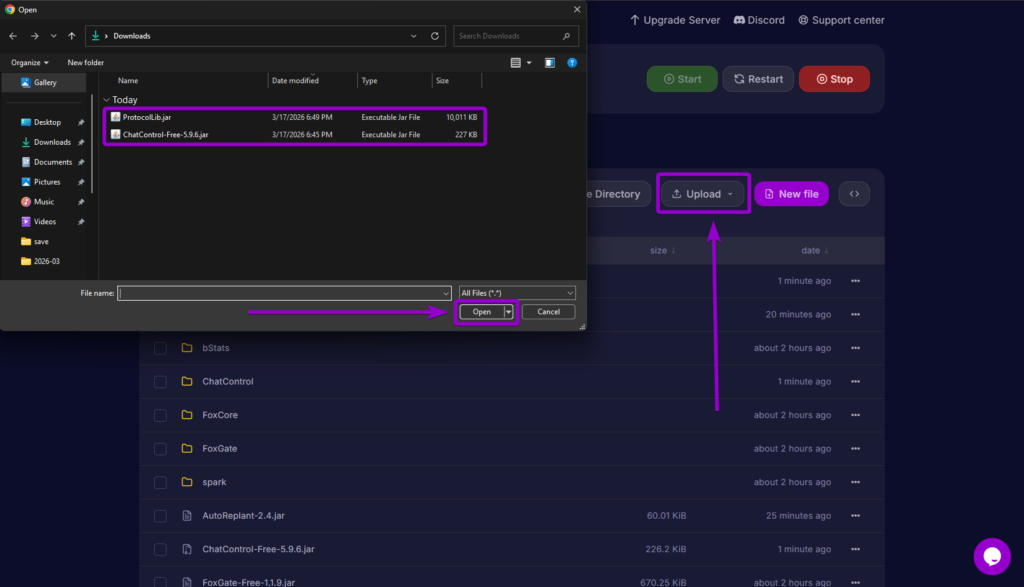This screenshot has width=1024, height=587.
Task: Click the navigate up arrow in the dialog
Action: 70,35
